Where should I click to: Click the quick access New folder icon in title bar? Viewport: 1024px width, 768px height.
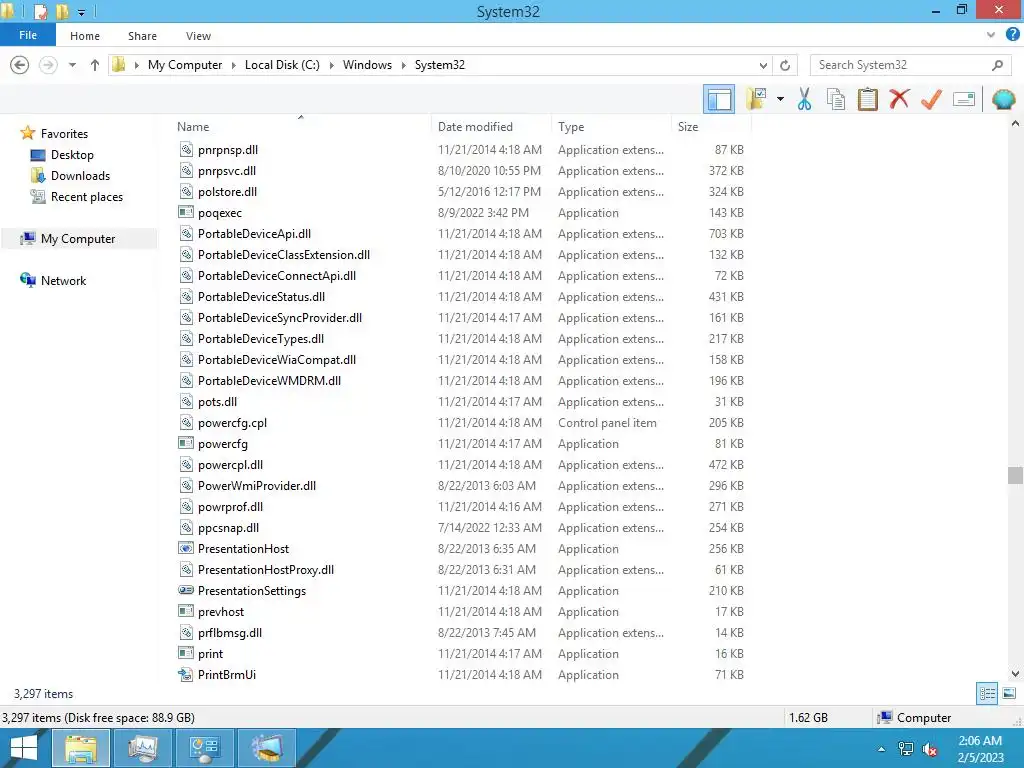(x=62, y=11)
